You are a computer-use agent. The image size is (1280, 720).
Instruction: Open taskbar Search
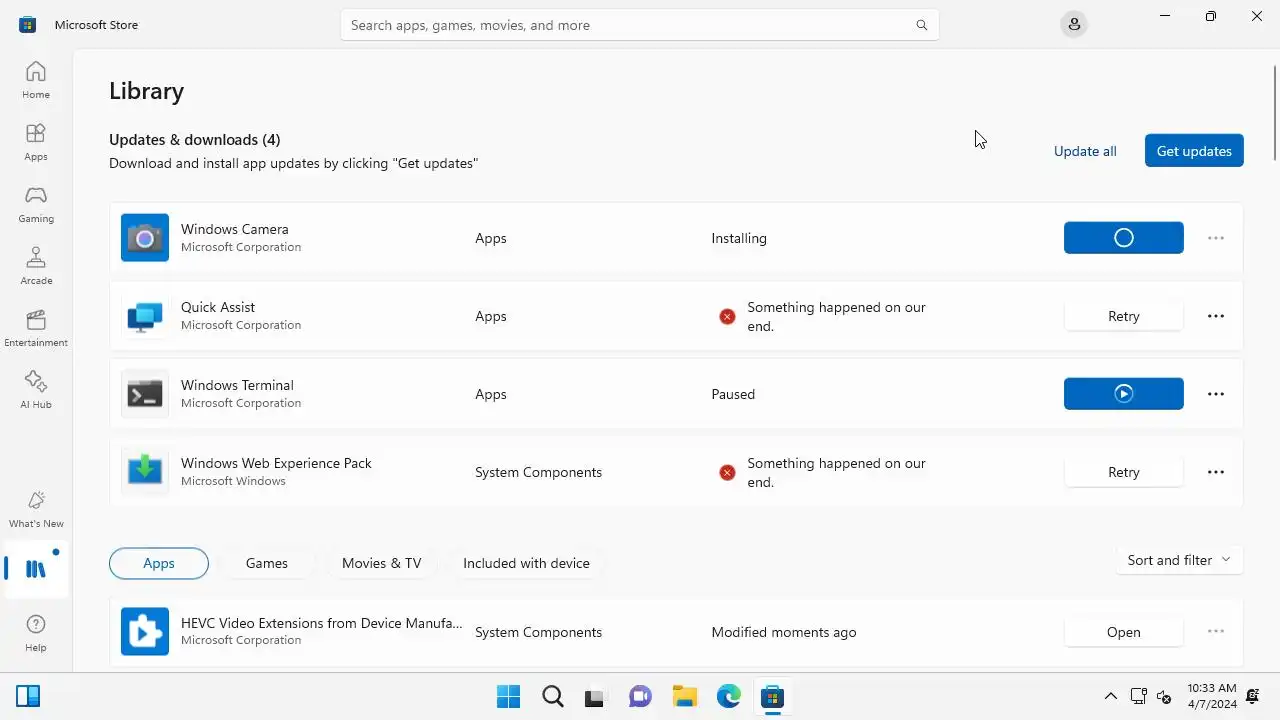click(552, 696)
